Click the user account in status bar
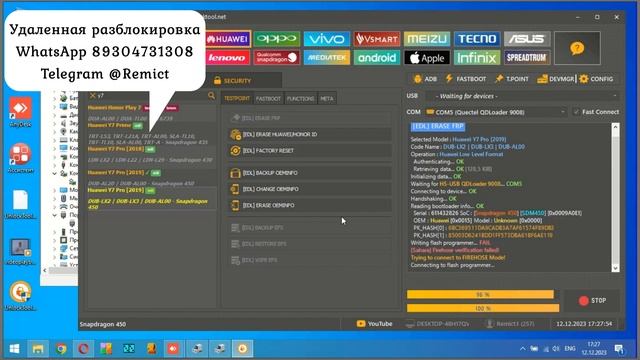The width and height of the screenshot is (640, 360). pos(511,324)
